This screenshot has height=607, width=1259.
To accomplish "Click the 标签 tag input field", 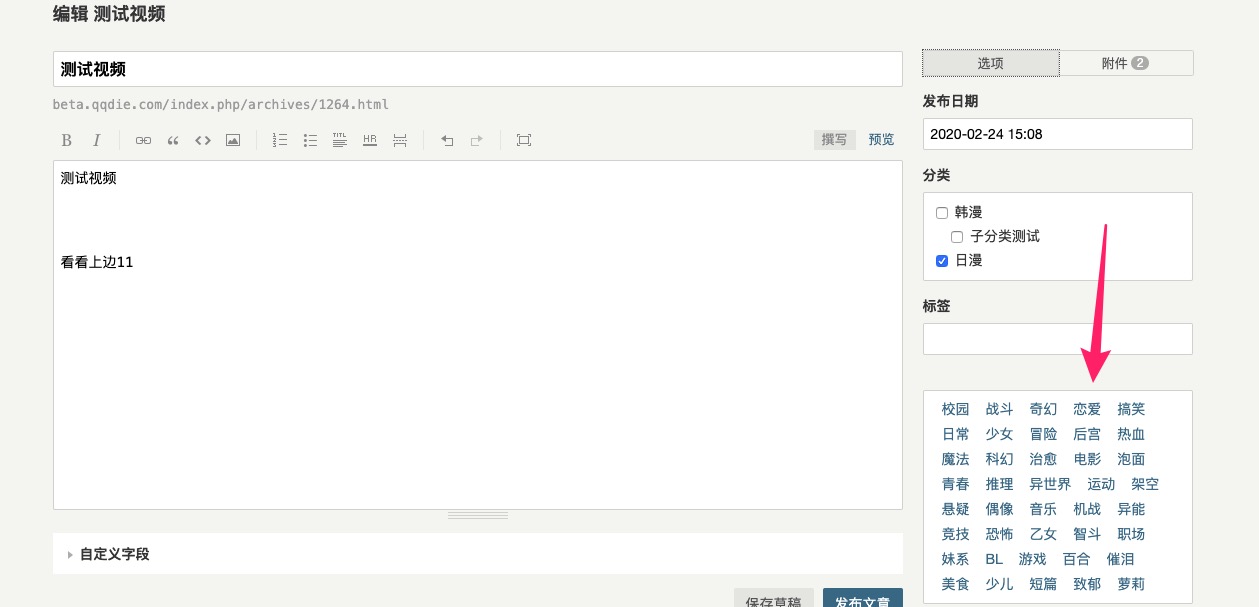I will (x=1057, y=339).
